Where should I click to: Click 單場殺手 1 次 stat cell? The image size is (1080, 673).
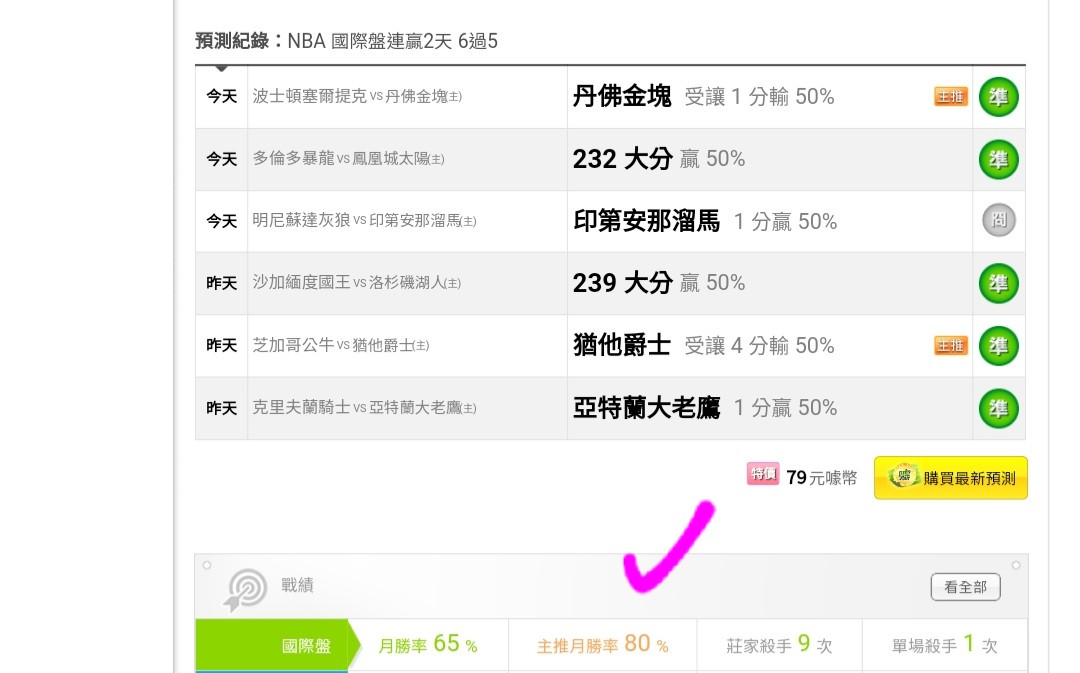944,645
